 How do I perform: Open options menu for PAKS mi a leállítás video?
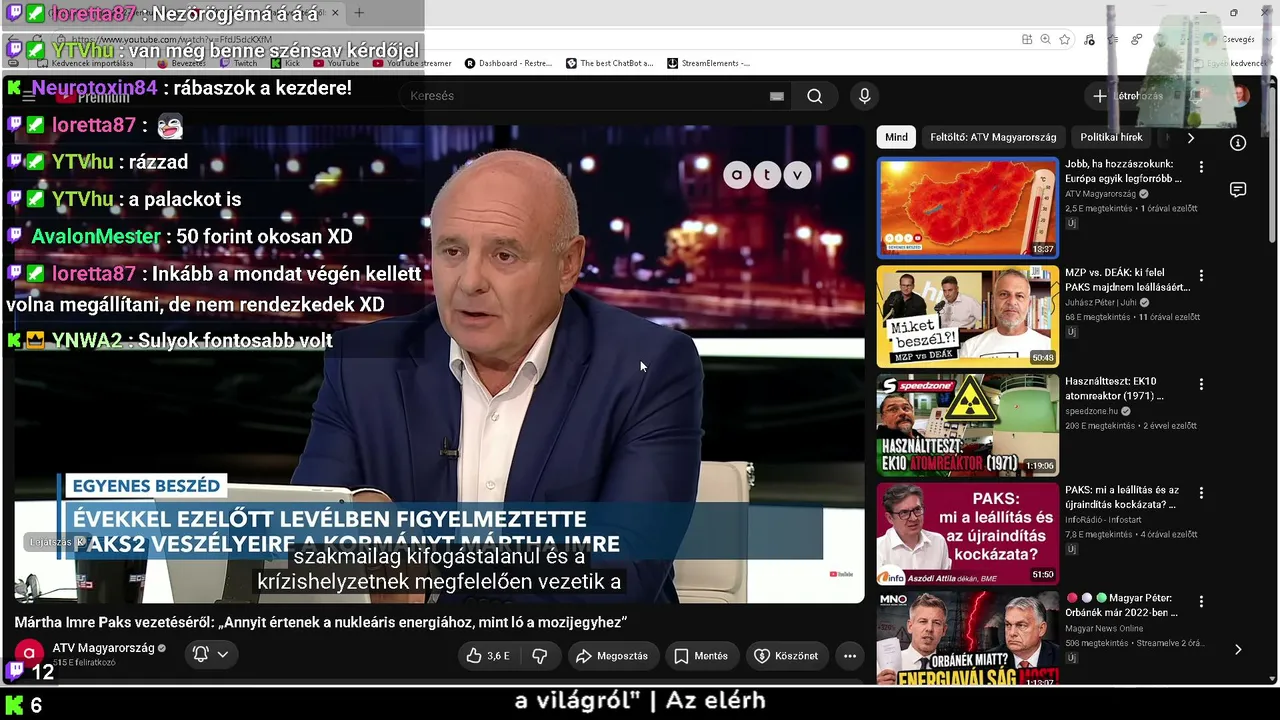1201,494
